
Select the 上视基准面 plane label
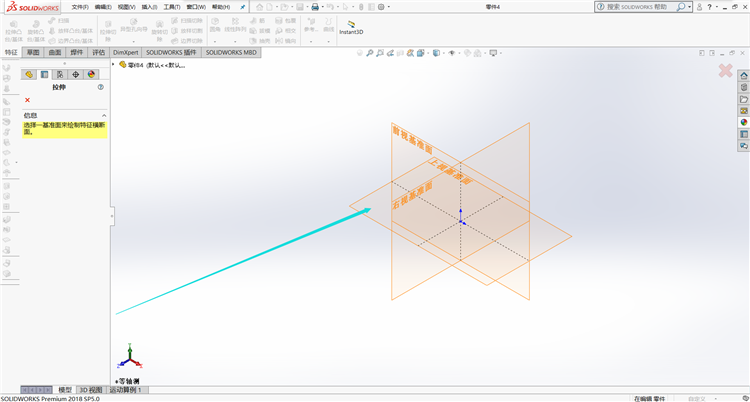450,171
